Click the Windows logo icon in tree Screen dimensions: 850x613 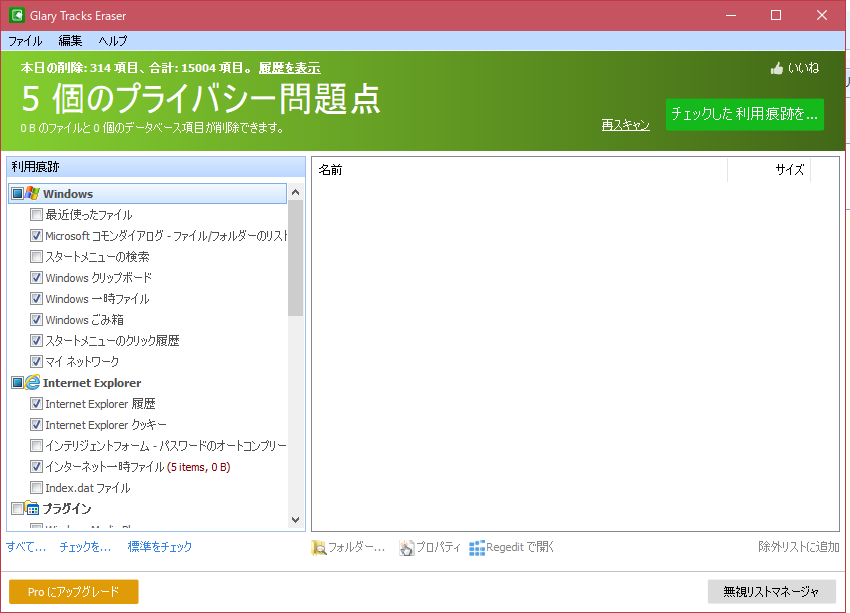point(32,193)
